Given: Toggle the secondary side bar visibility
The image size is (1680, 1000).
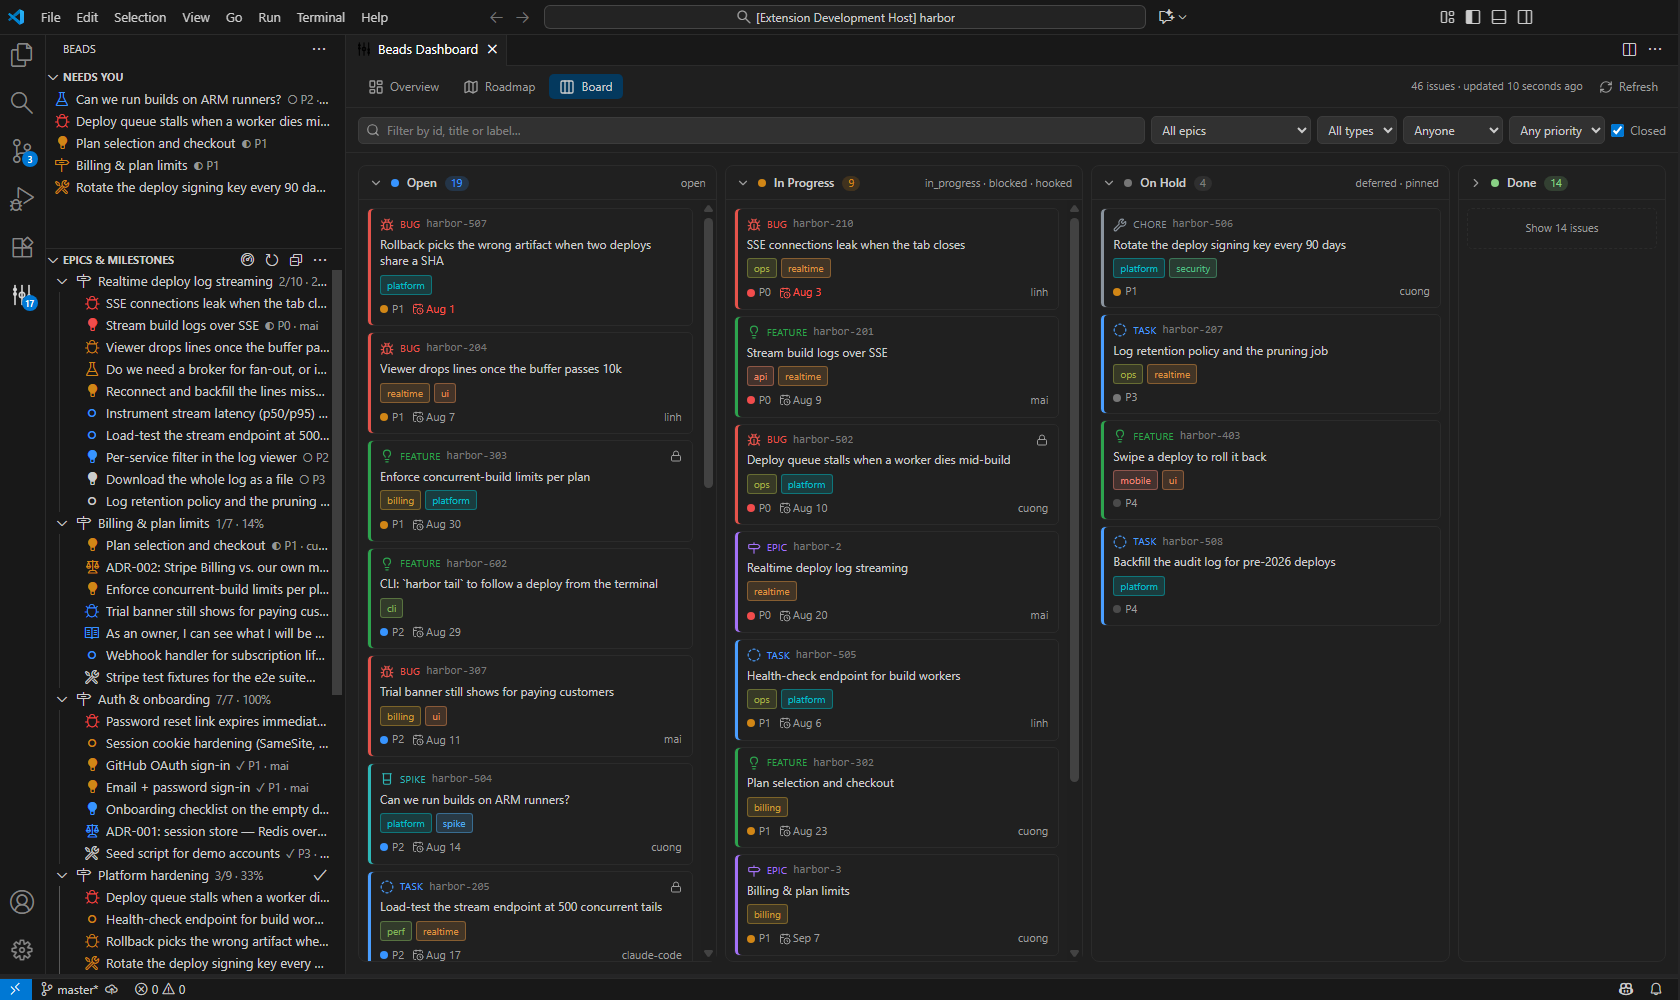Looking at the screenshot, I should 1525,17.
